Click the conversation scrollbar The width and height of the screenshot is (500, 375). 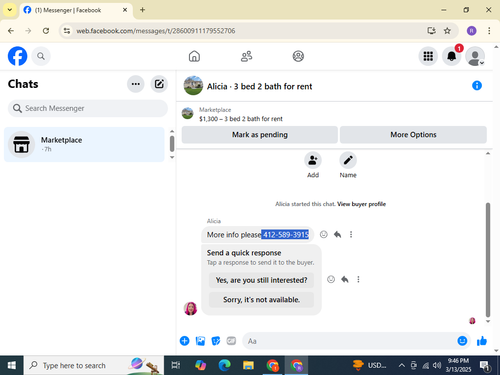[x=488, y=260]
